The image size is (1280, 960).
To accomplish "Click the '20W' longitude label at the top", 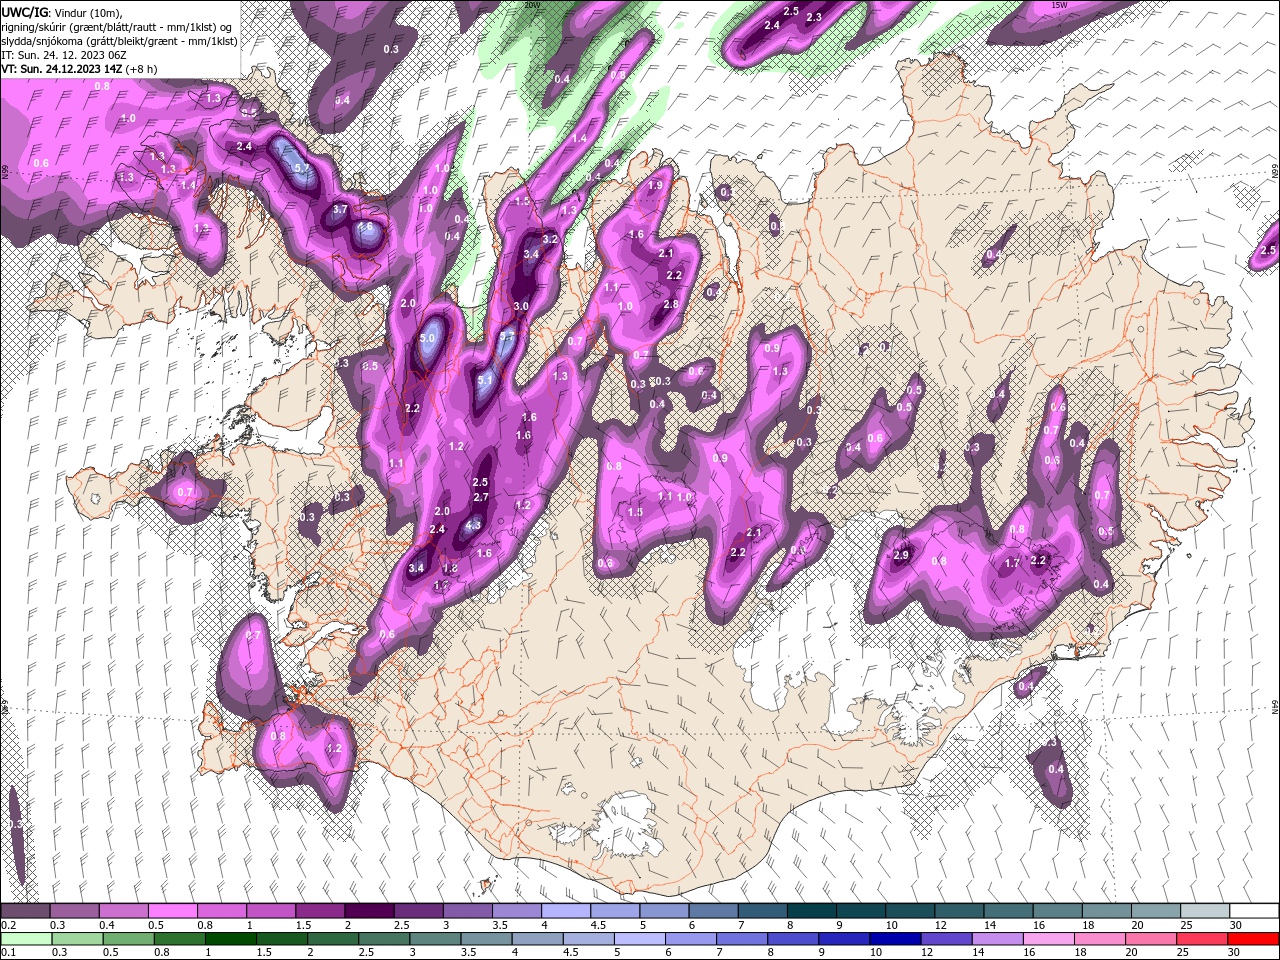I will click(532, 5).
